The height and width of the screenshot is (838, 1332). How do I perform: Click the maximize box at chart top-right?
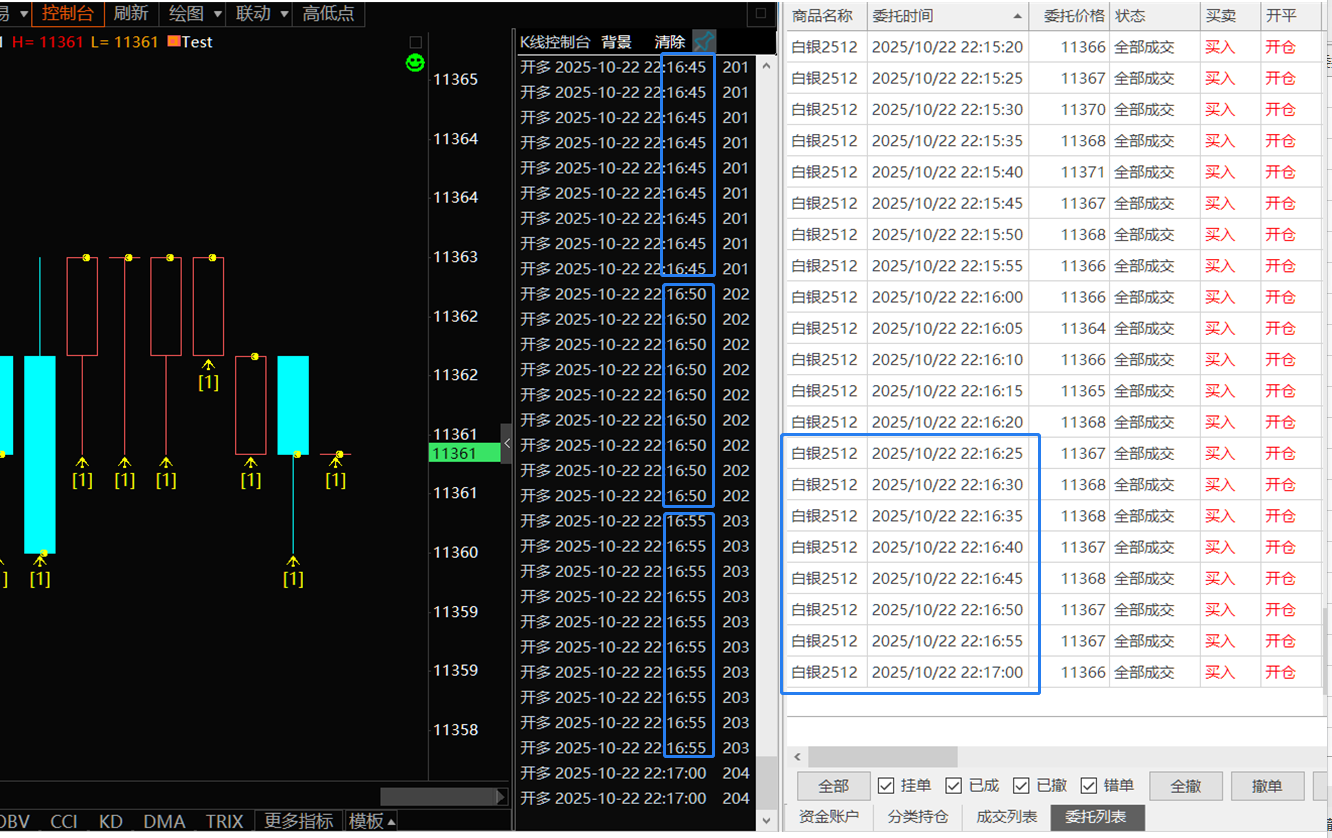tap(762, 14)
